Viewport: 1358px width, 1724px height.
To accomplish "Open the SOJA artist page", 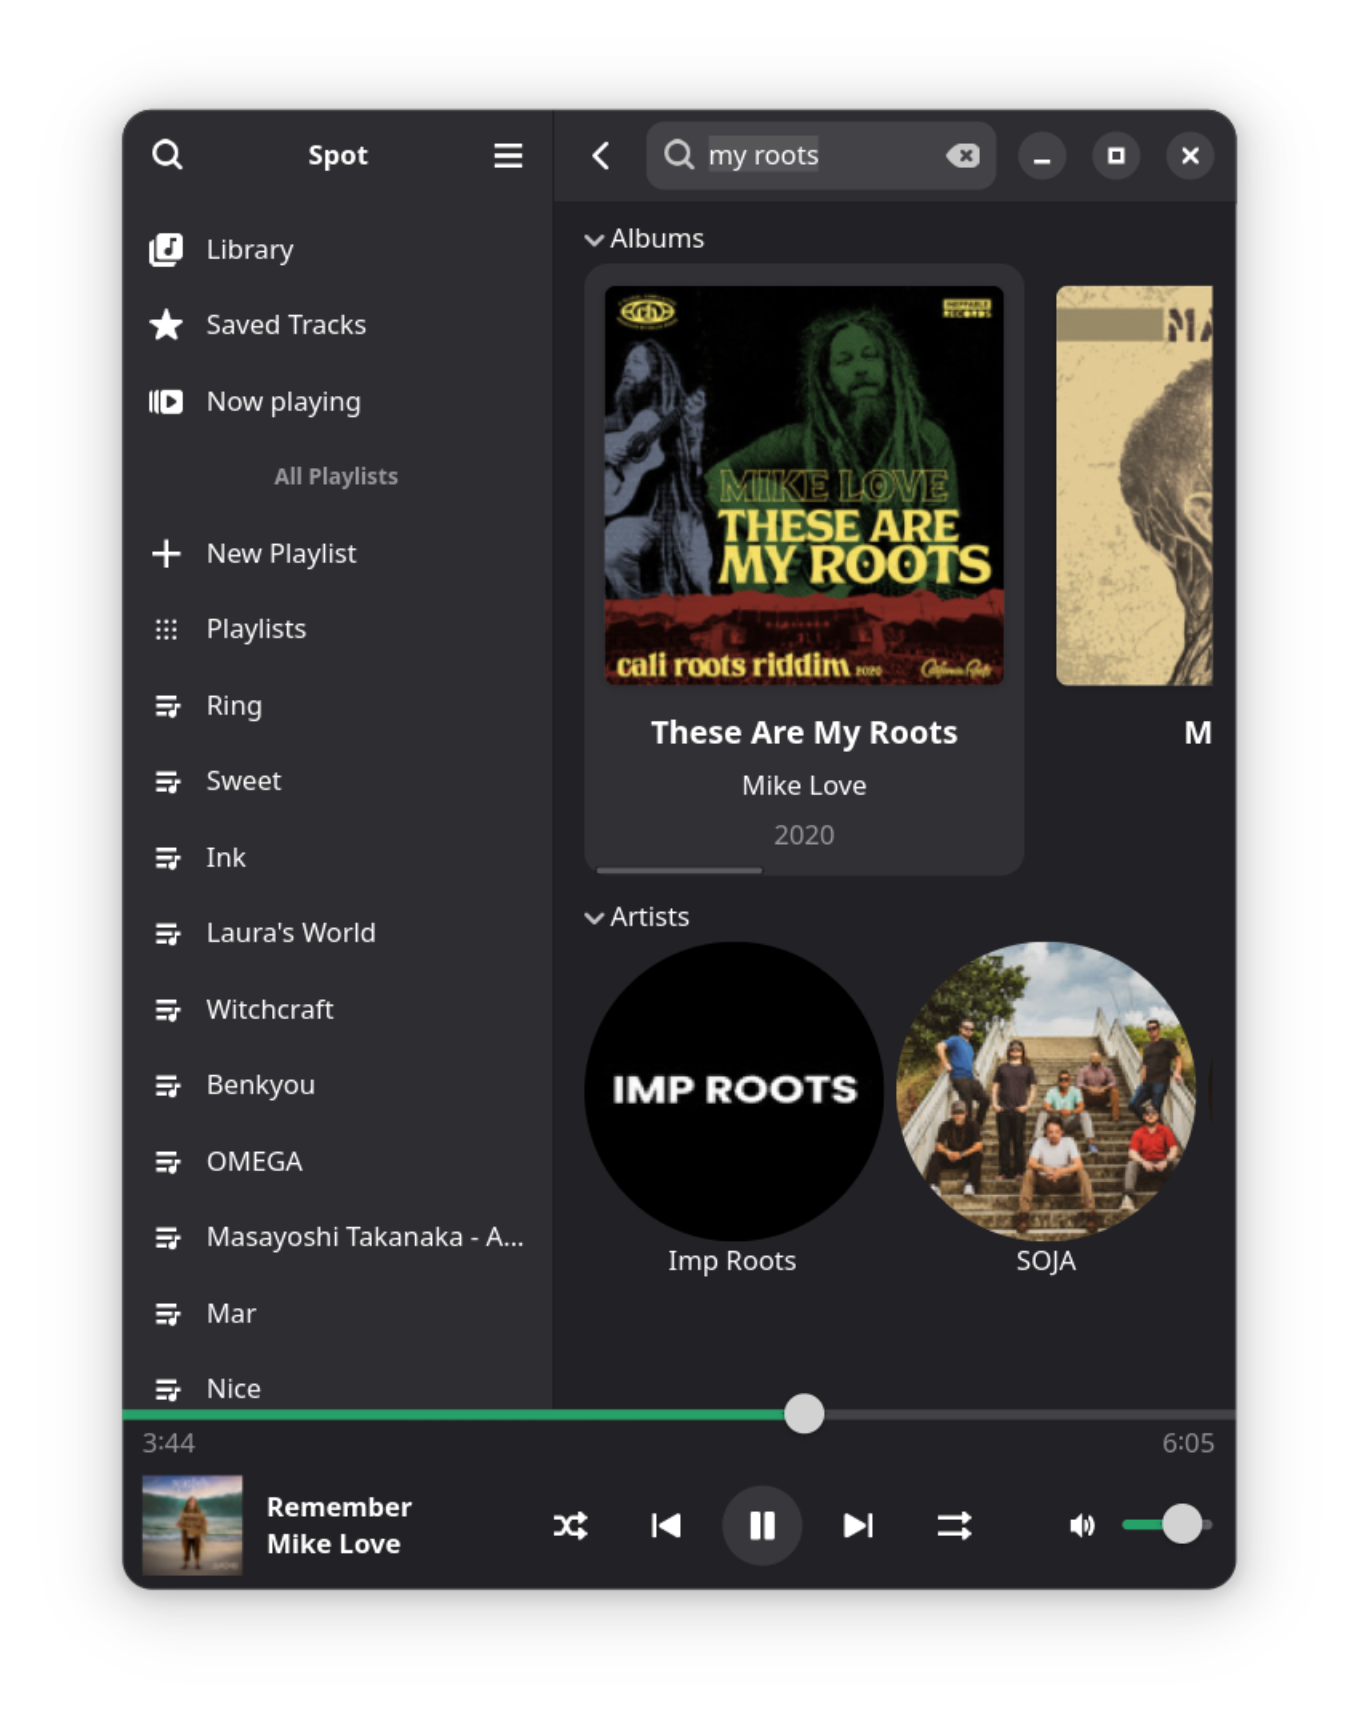I will coord(1046,1091).
